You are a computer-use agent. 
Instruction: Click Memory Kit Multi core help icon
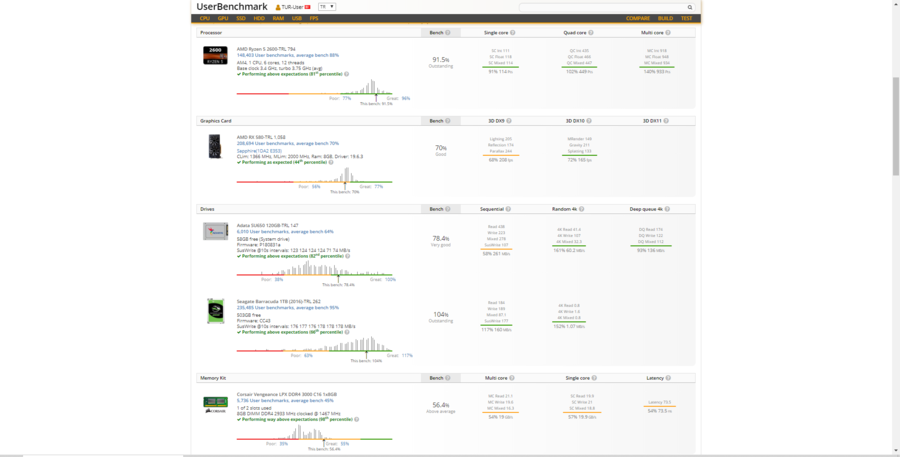coord(512,378)
